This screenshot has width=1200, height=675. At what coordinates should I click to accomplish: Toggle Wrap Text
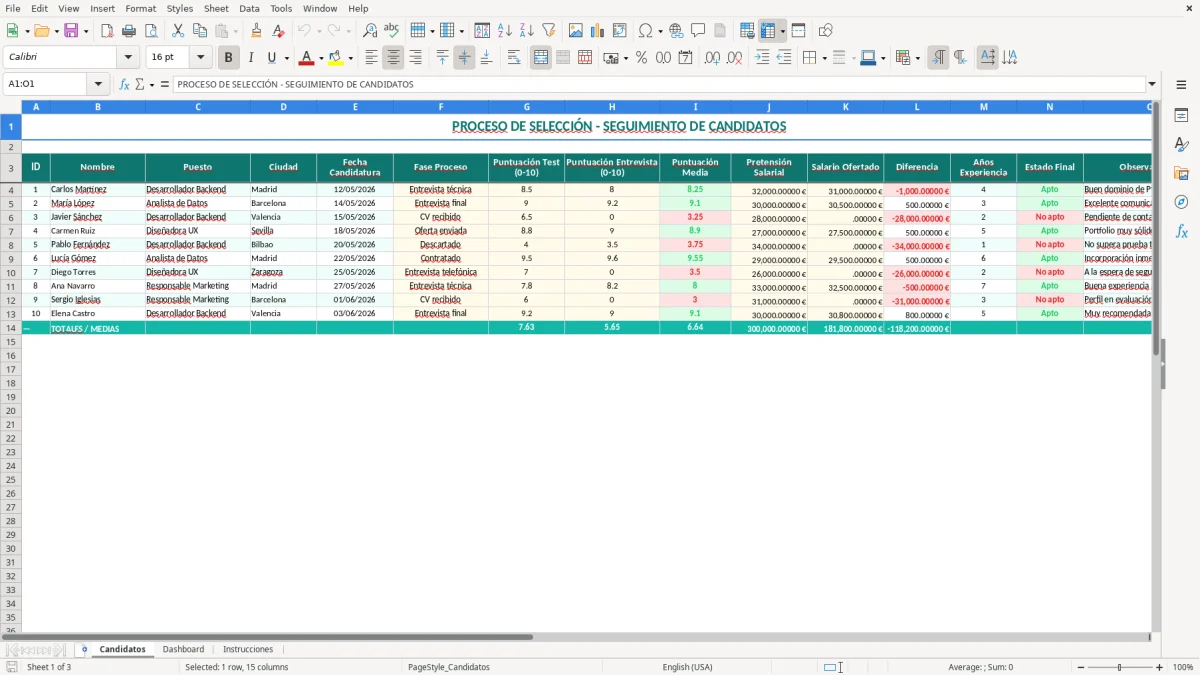click(514, 58)
